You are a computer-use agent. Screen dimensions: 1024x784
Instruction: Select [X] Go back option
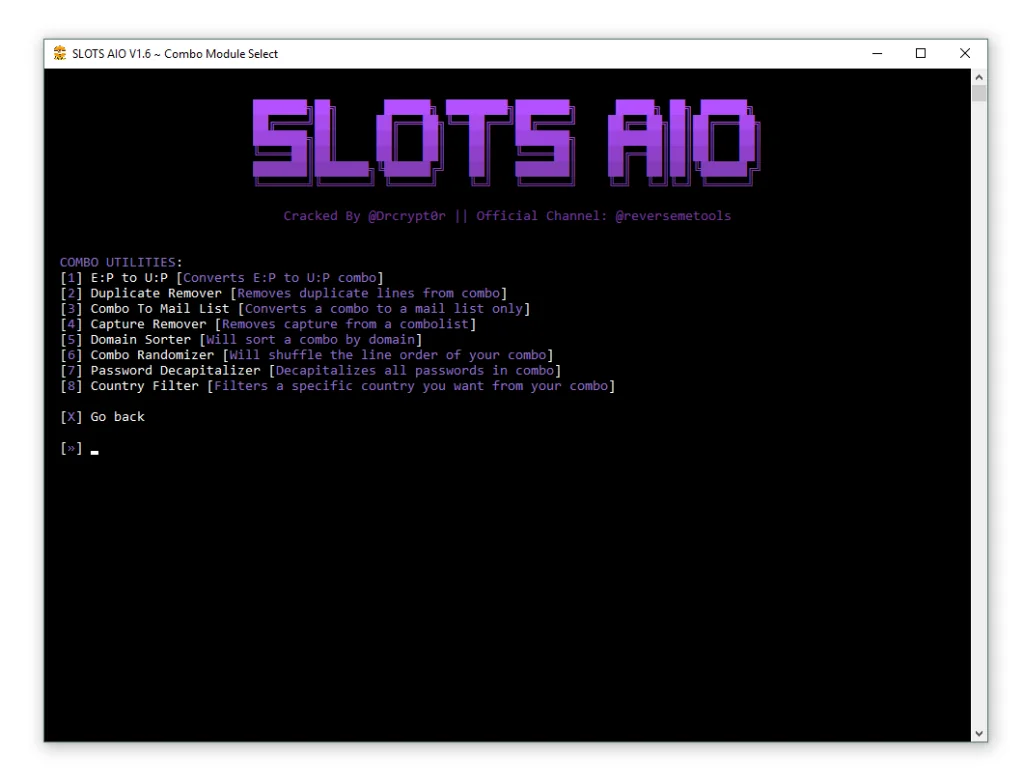click(105, 416)
